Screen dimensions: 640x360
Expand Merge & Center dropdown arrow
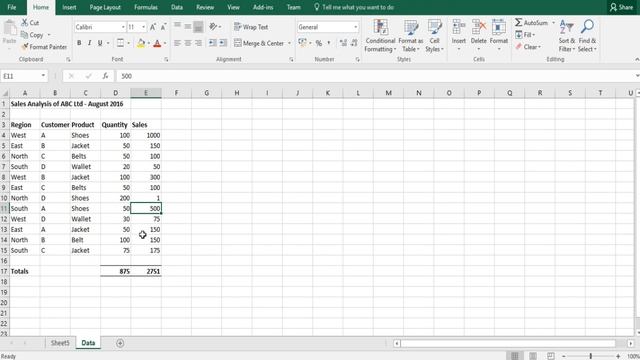pos(289,43)
